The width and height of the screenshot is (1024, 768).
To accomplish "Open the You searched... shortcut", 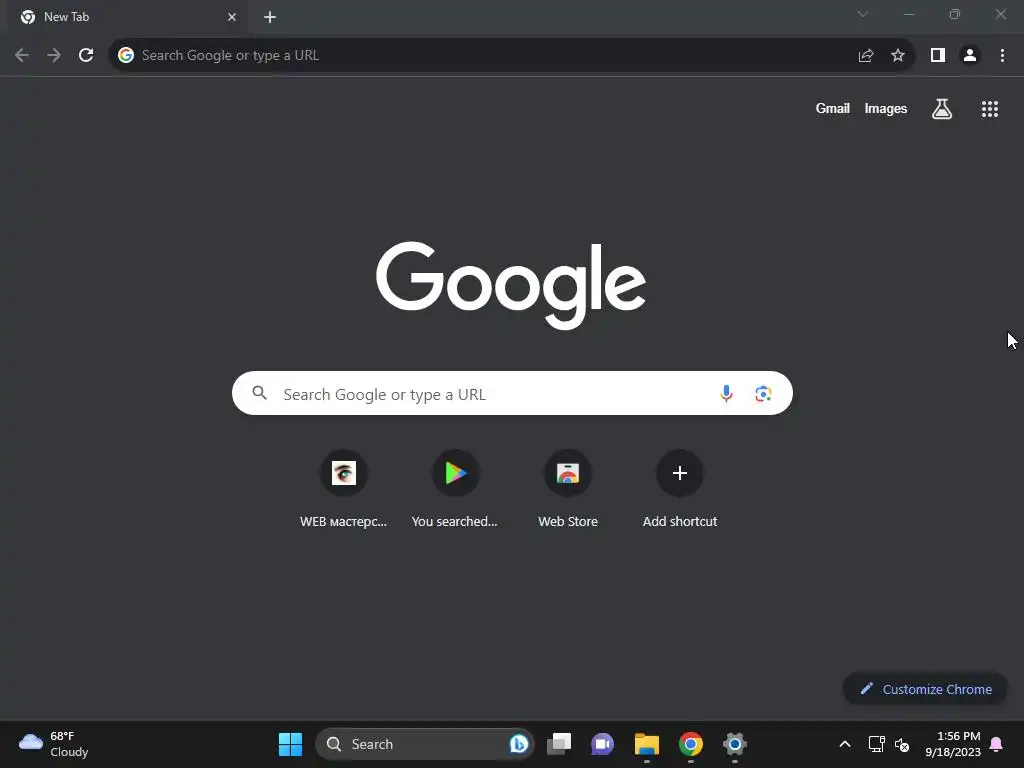I will (x=455, y=488).
